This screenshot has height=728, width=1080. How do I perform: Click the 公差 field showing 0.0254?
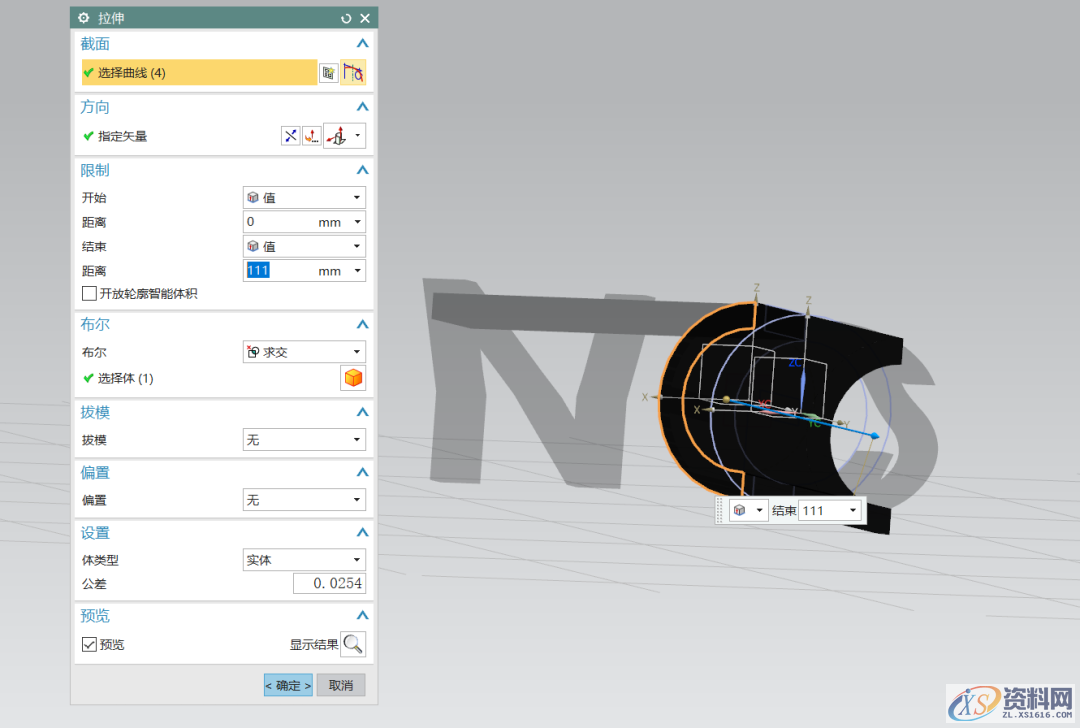pyautogui.click(x=329, y=584)
